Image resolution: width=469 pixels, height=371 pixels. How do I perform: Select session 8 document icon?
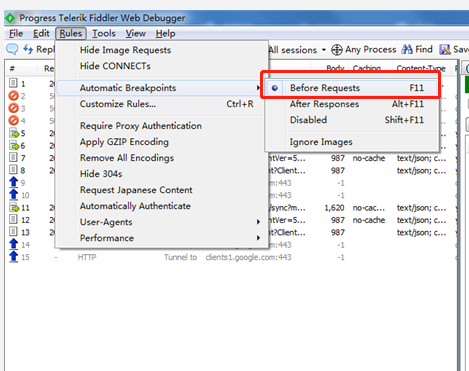point(13,170)
